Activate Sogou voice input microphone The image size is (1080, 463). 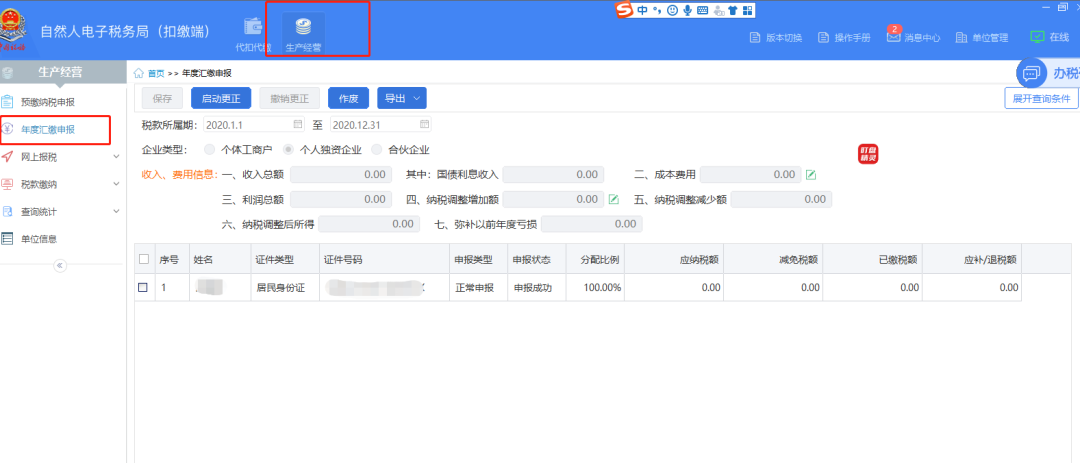click(x=687, y=10)
